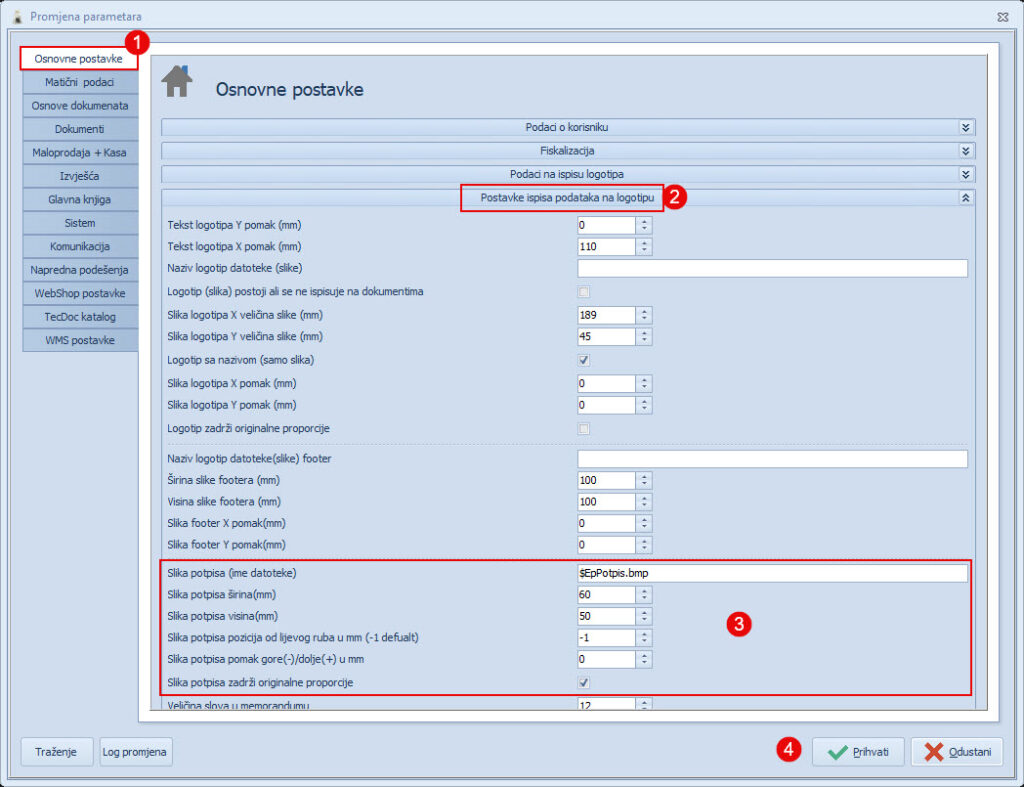
Task: Increase Tekst logotipa X pomak value
Action: point(644,242)
